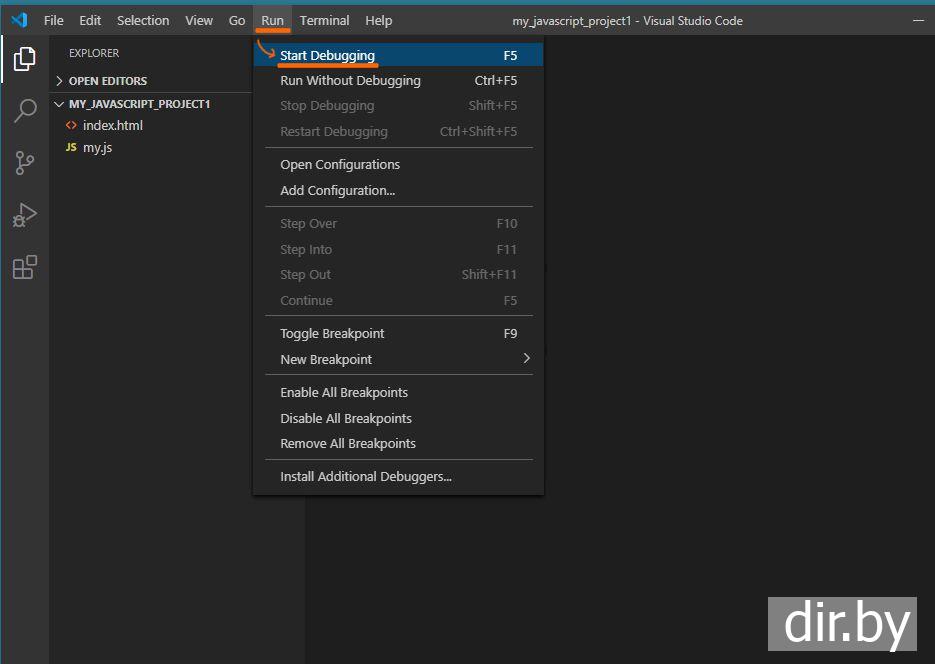This screenshot has height=664, width=935.
Task: Open the Terminal menu
Action: tap(324, 20)
